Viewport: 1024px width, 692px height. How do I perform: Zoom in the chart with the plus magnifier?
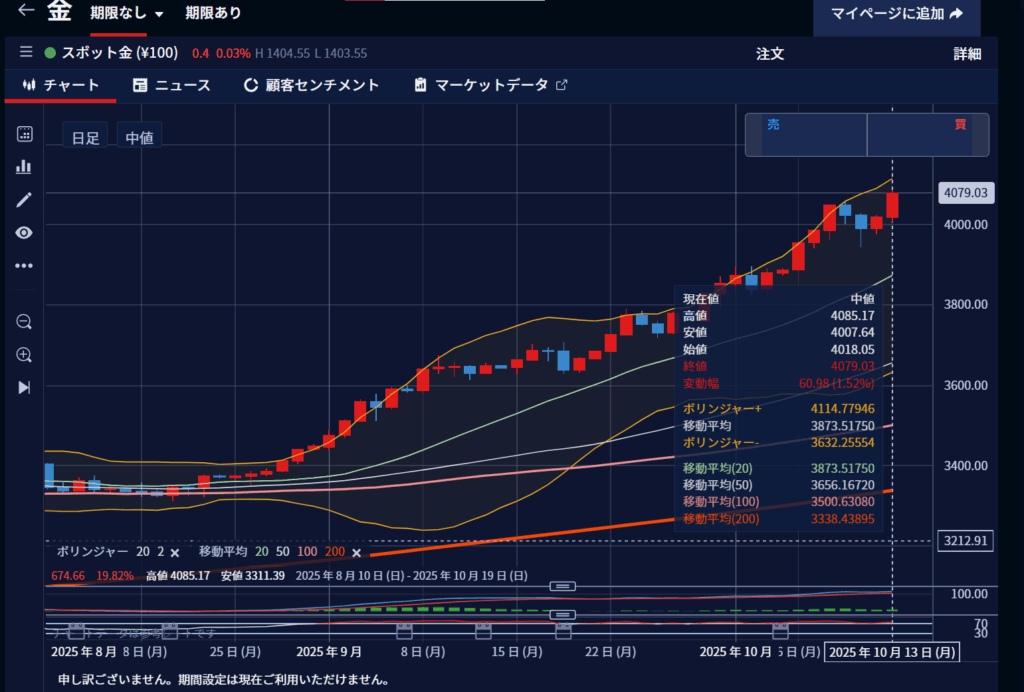click(24, 354)
